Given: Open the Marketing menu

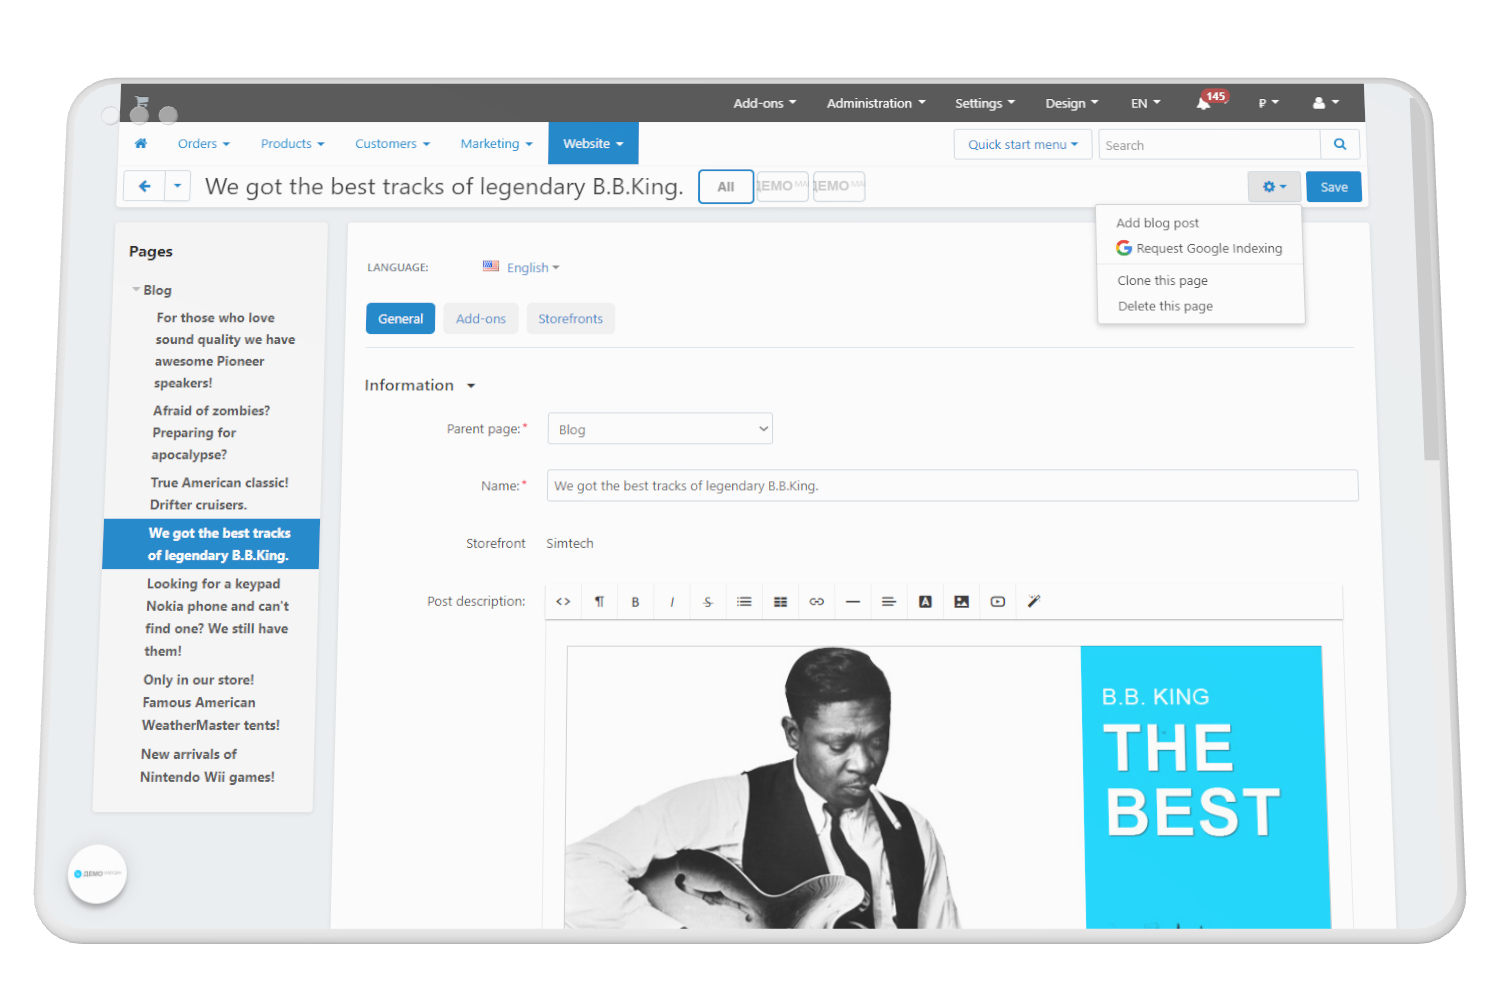Looking at the screenshot, I should coord(496,144).
